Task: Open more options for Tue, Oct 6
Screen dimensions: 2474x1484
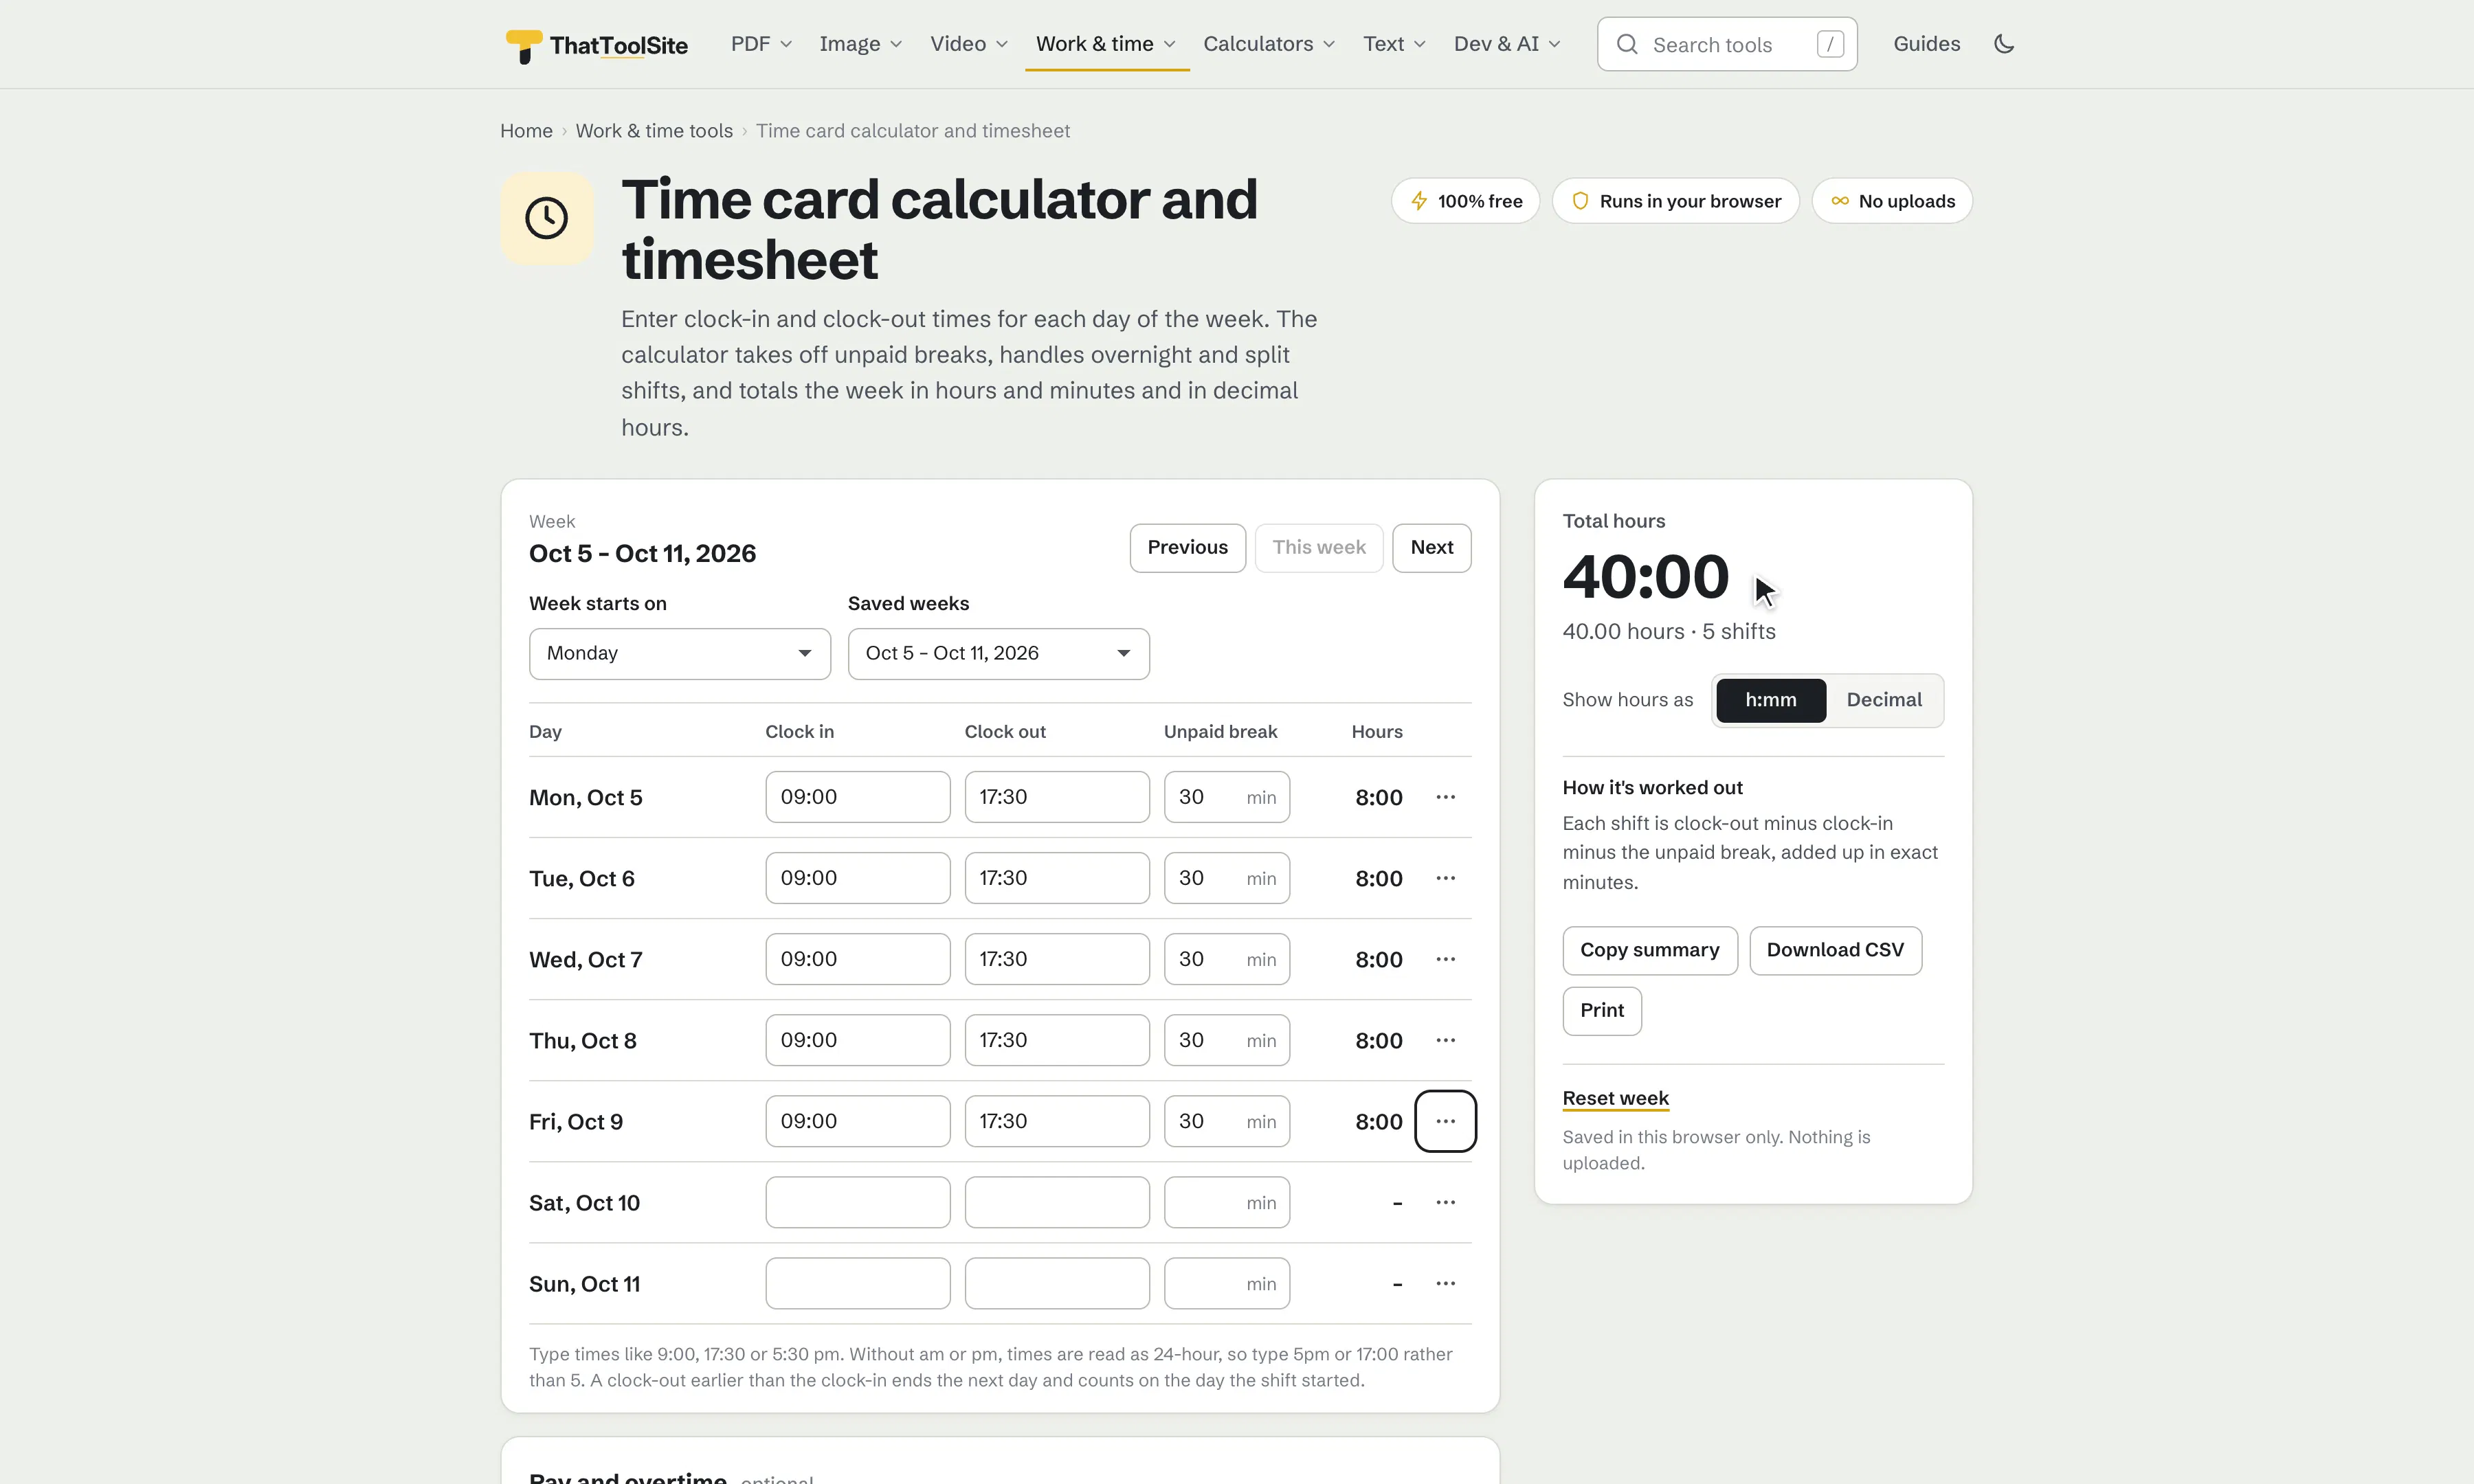Action: [x=1445, y=878]
